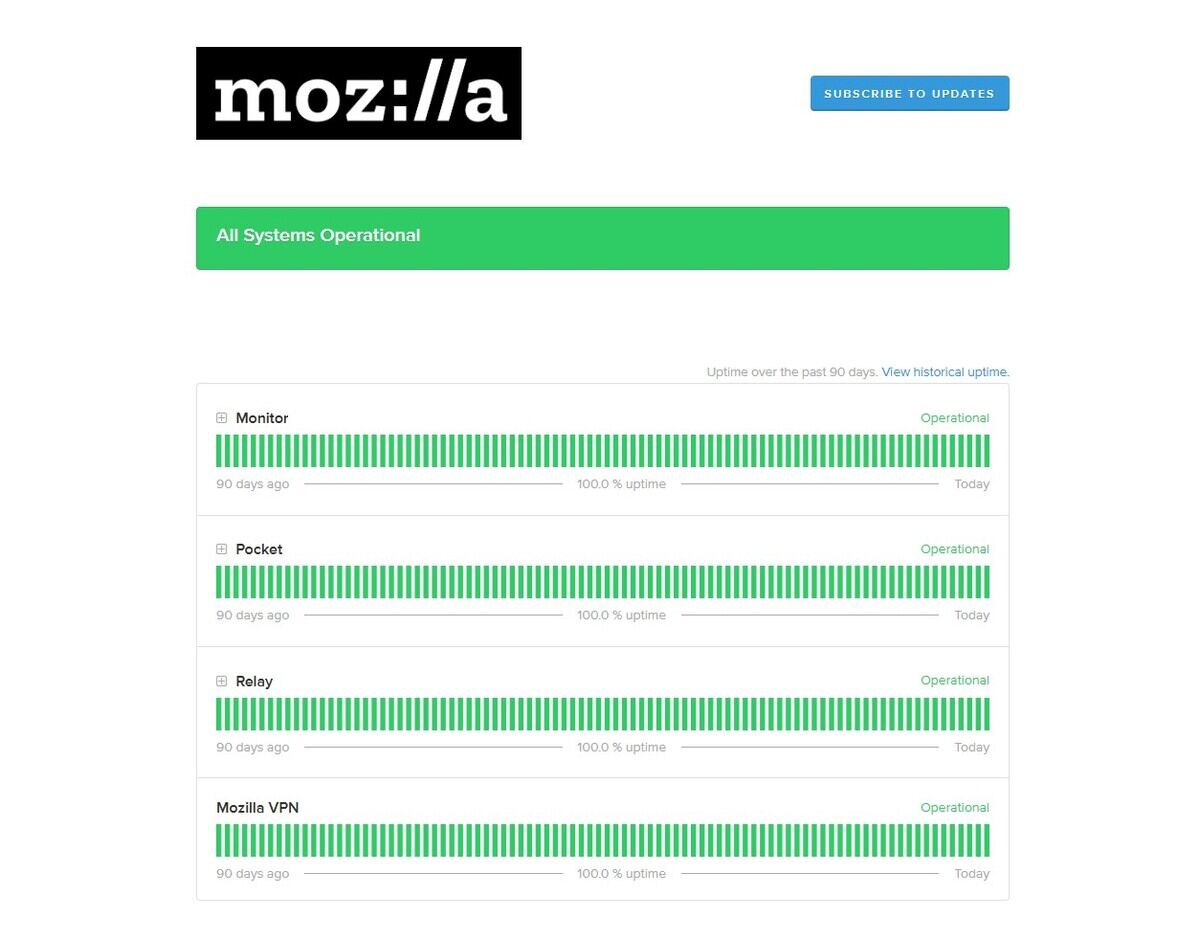The image size is (1200, 940).
Task: Click the Relay component name
Action: click(x=254, y=681)
